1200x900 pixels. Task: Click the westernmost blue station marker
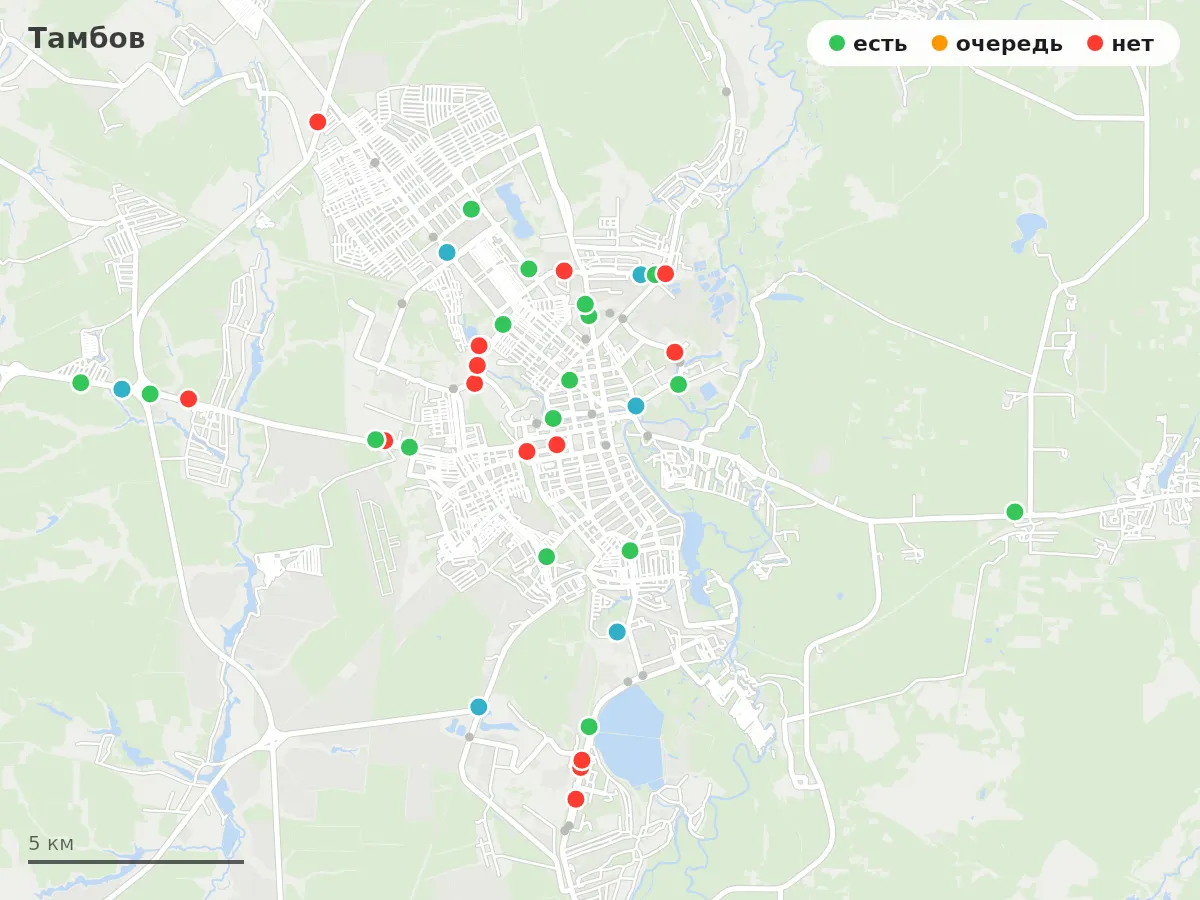click(122, 389)
